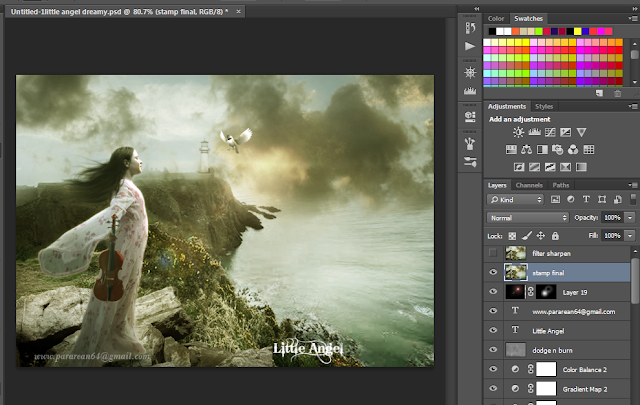Hide the Gradient Map 2 layer
640x405 pixels.
(493, 388)
